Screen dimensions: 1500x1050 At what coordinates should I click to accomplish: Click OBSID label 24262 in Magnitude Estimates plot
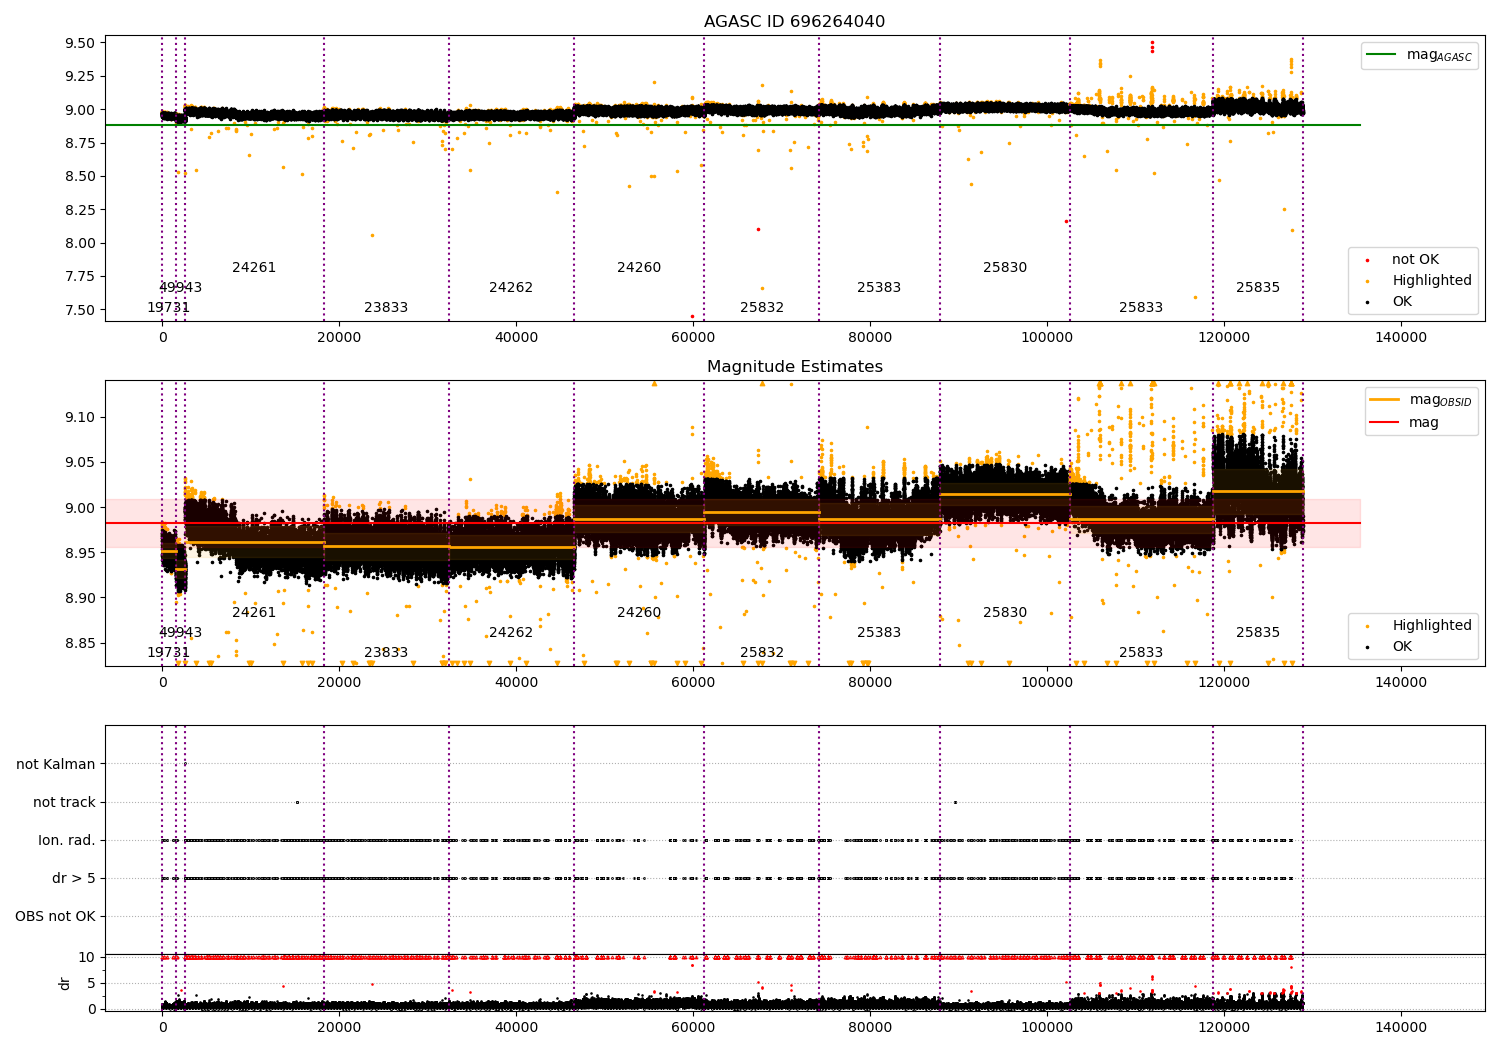click(x=511, y=633)
